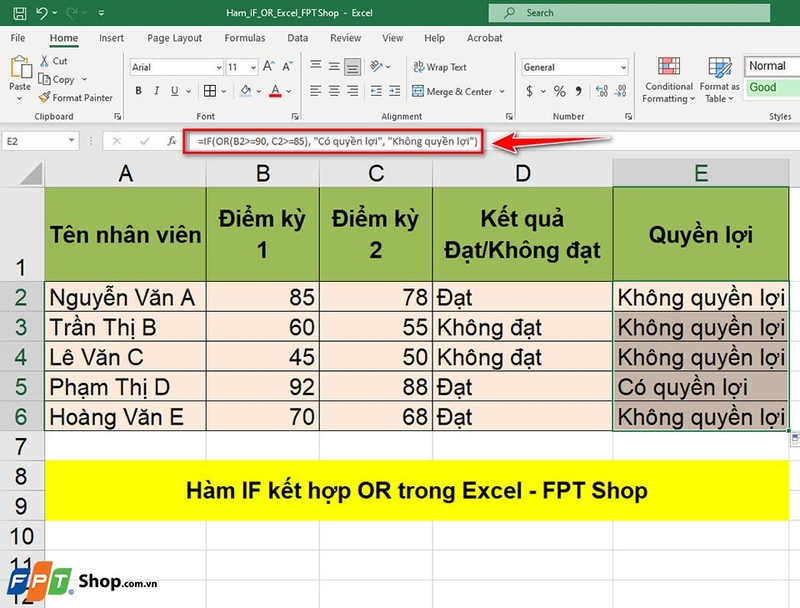Click Increase Decimal icon
Screen dimensions: 800x608
point(602,91)
